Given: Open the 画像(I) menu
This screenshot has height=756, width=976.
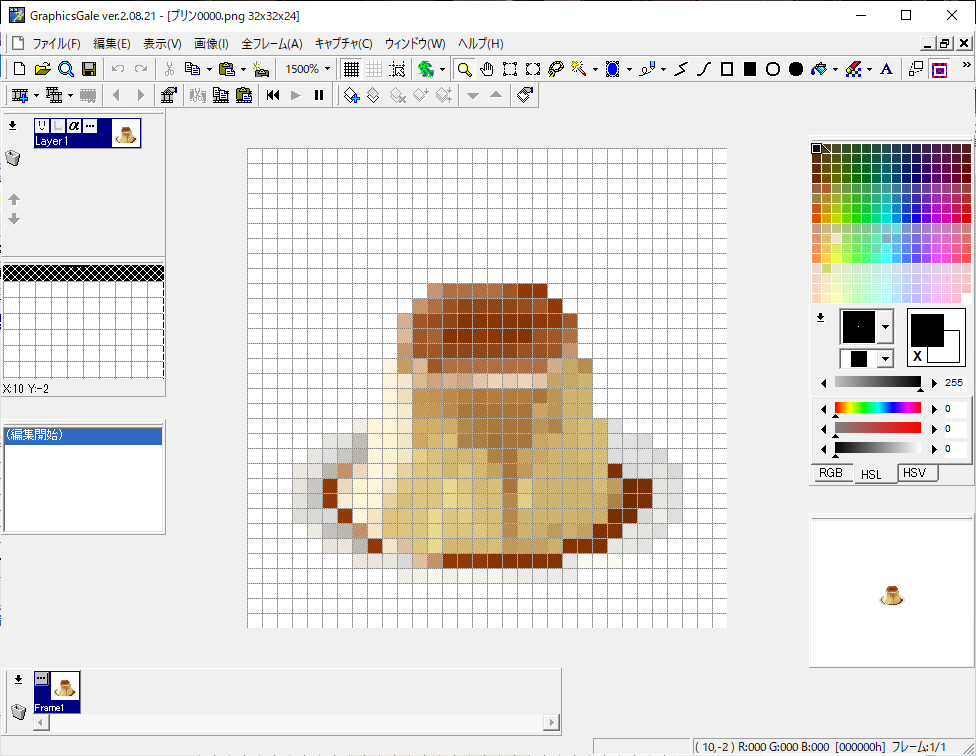Looking at the screenshot, I should [211, 44].
